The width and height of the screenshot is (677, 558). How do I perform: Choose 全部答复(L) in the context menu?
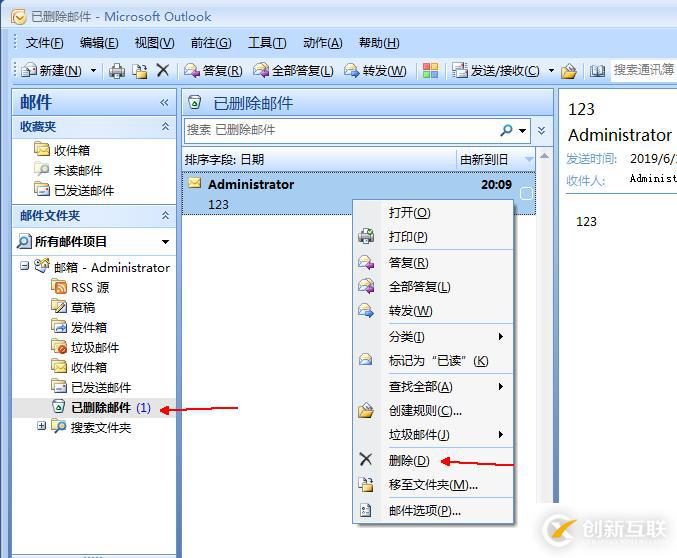433,287
